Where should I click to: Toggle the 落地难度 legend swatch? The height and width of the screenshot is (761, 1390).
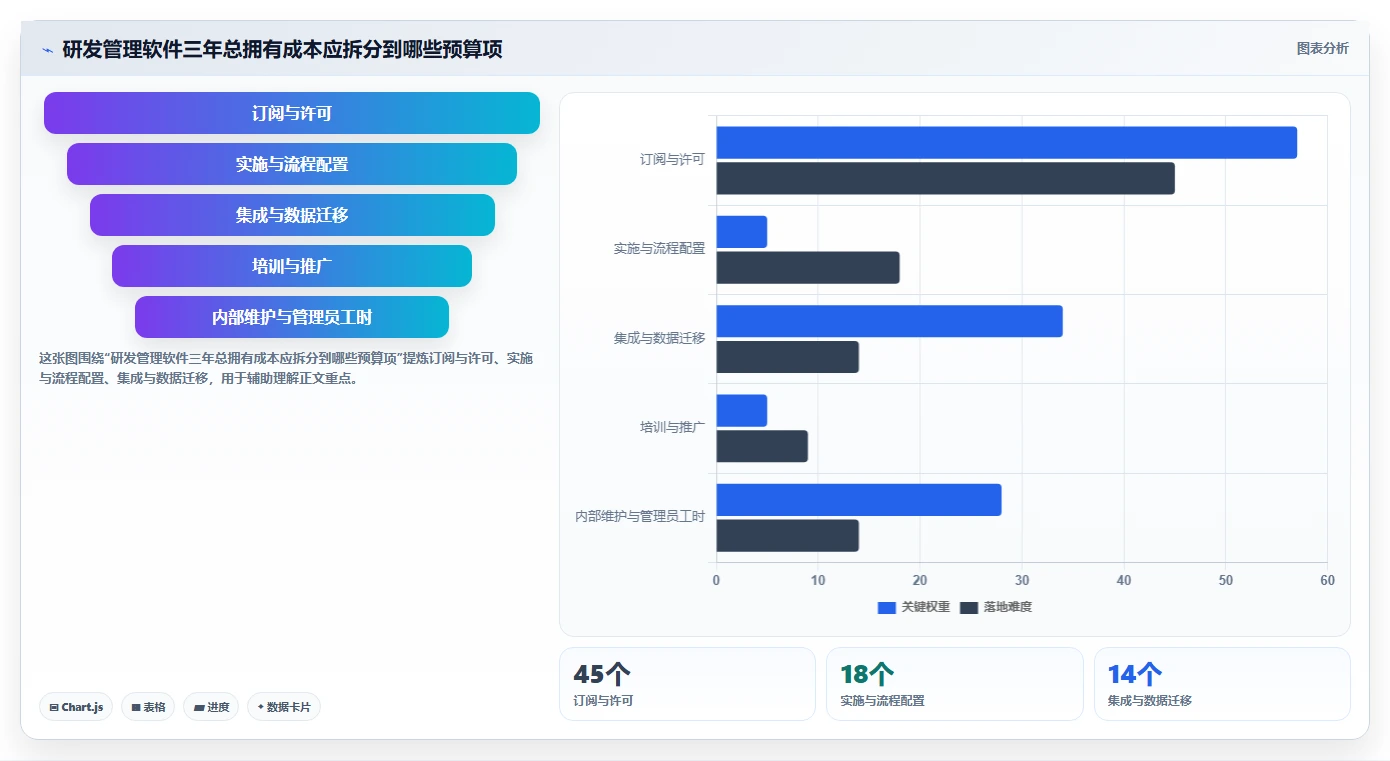(x=968, y=607)
